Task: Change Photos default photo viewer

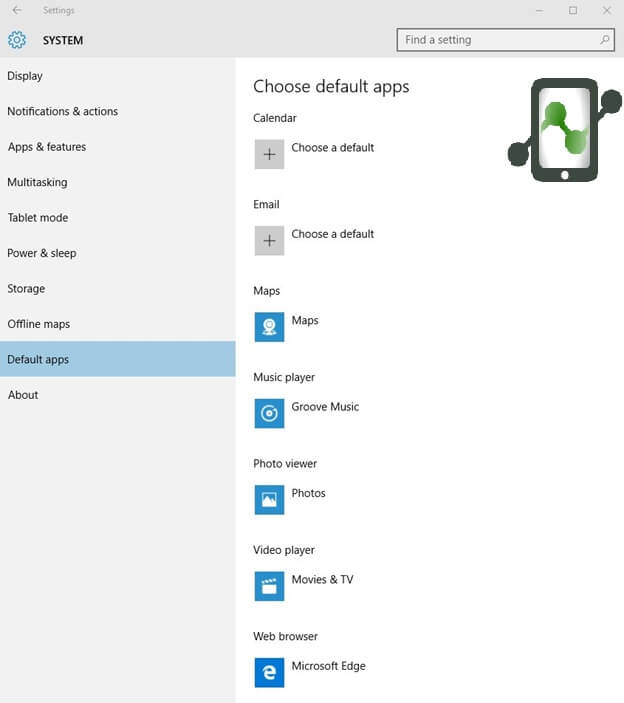Action: coord(308,493)
